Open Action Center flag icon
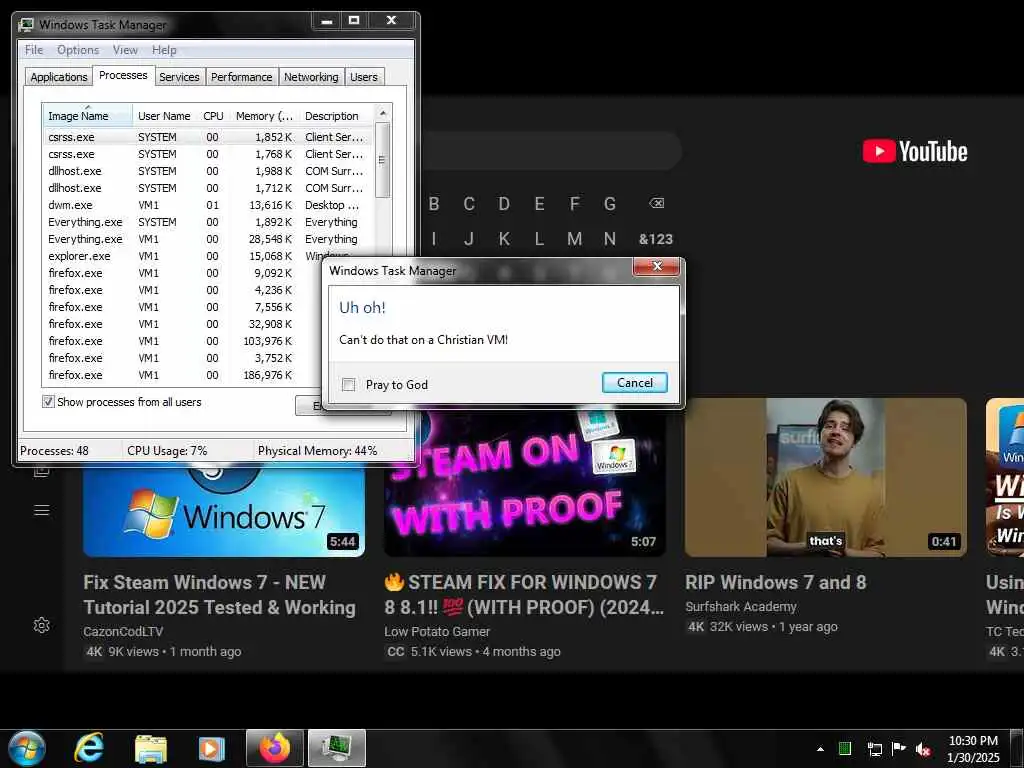Screen dimensions: 1024x768 click(899, 748)
